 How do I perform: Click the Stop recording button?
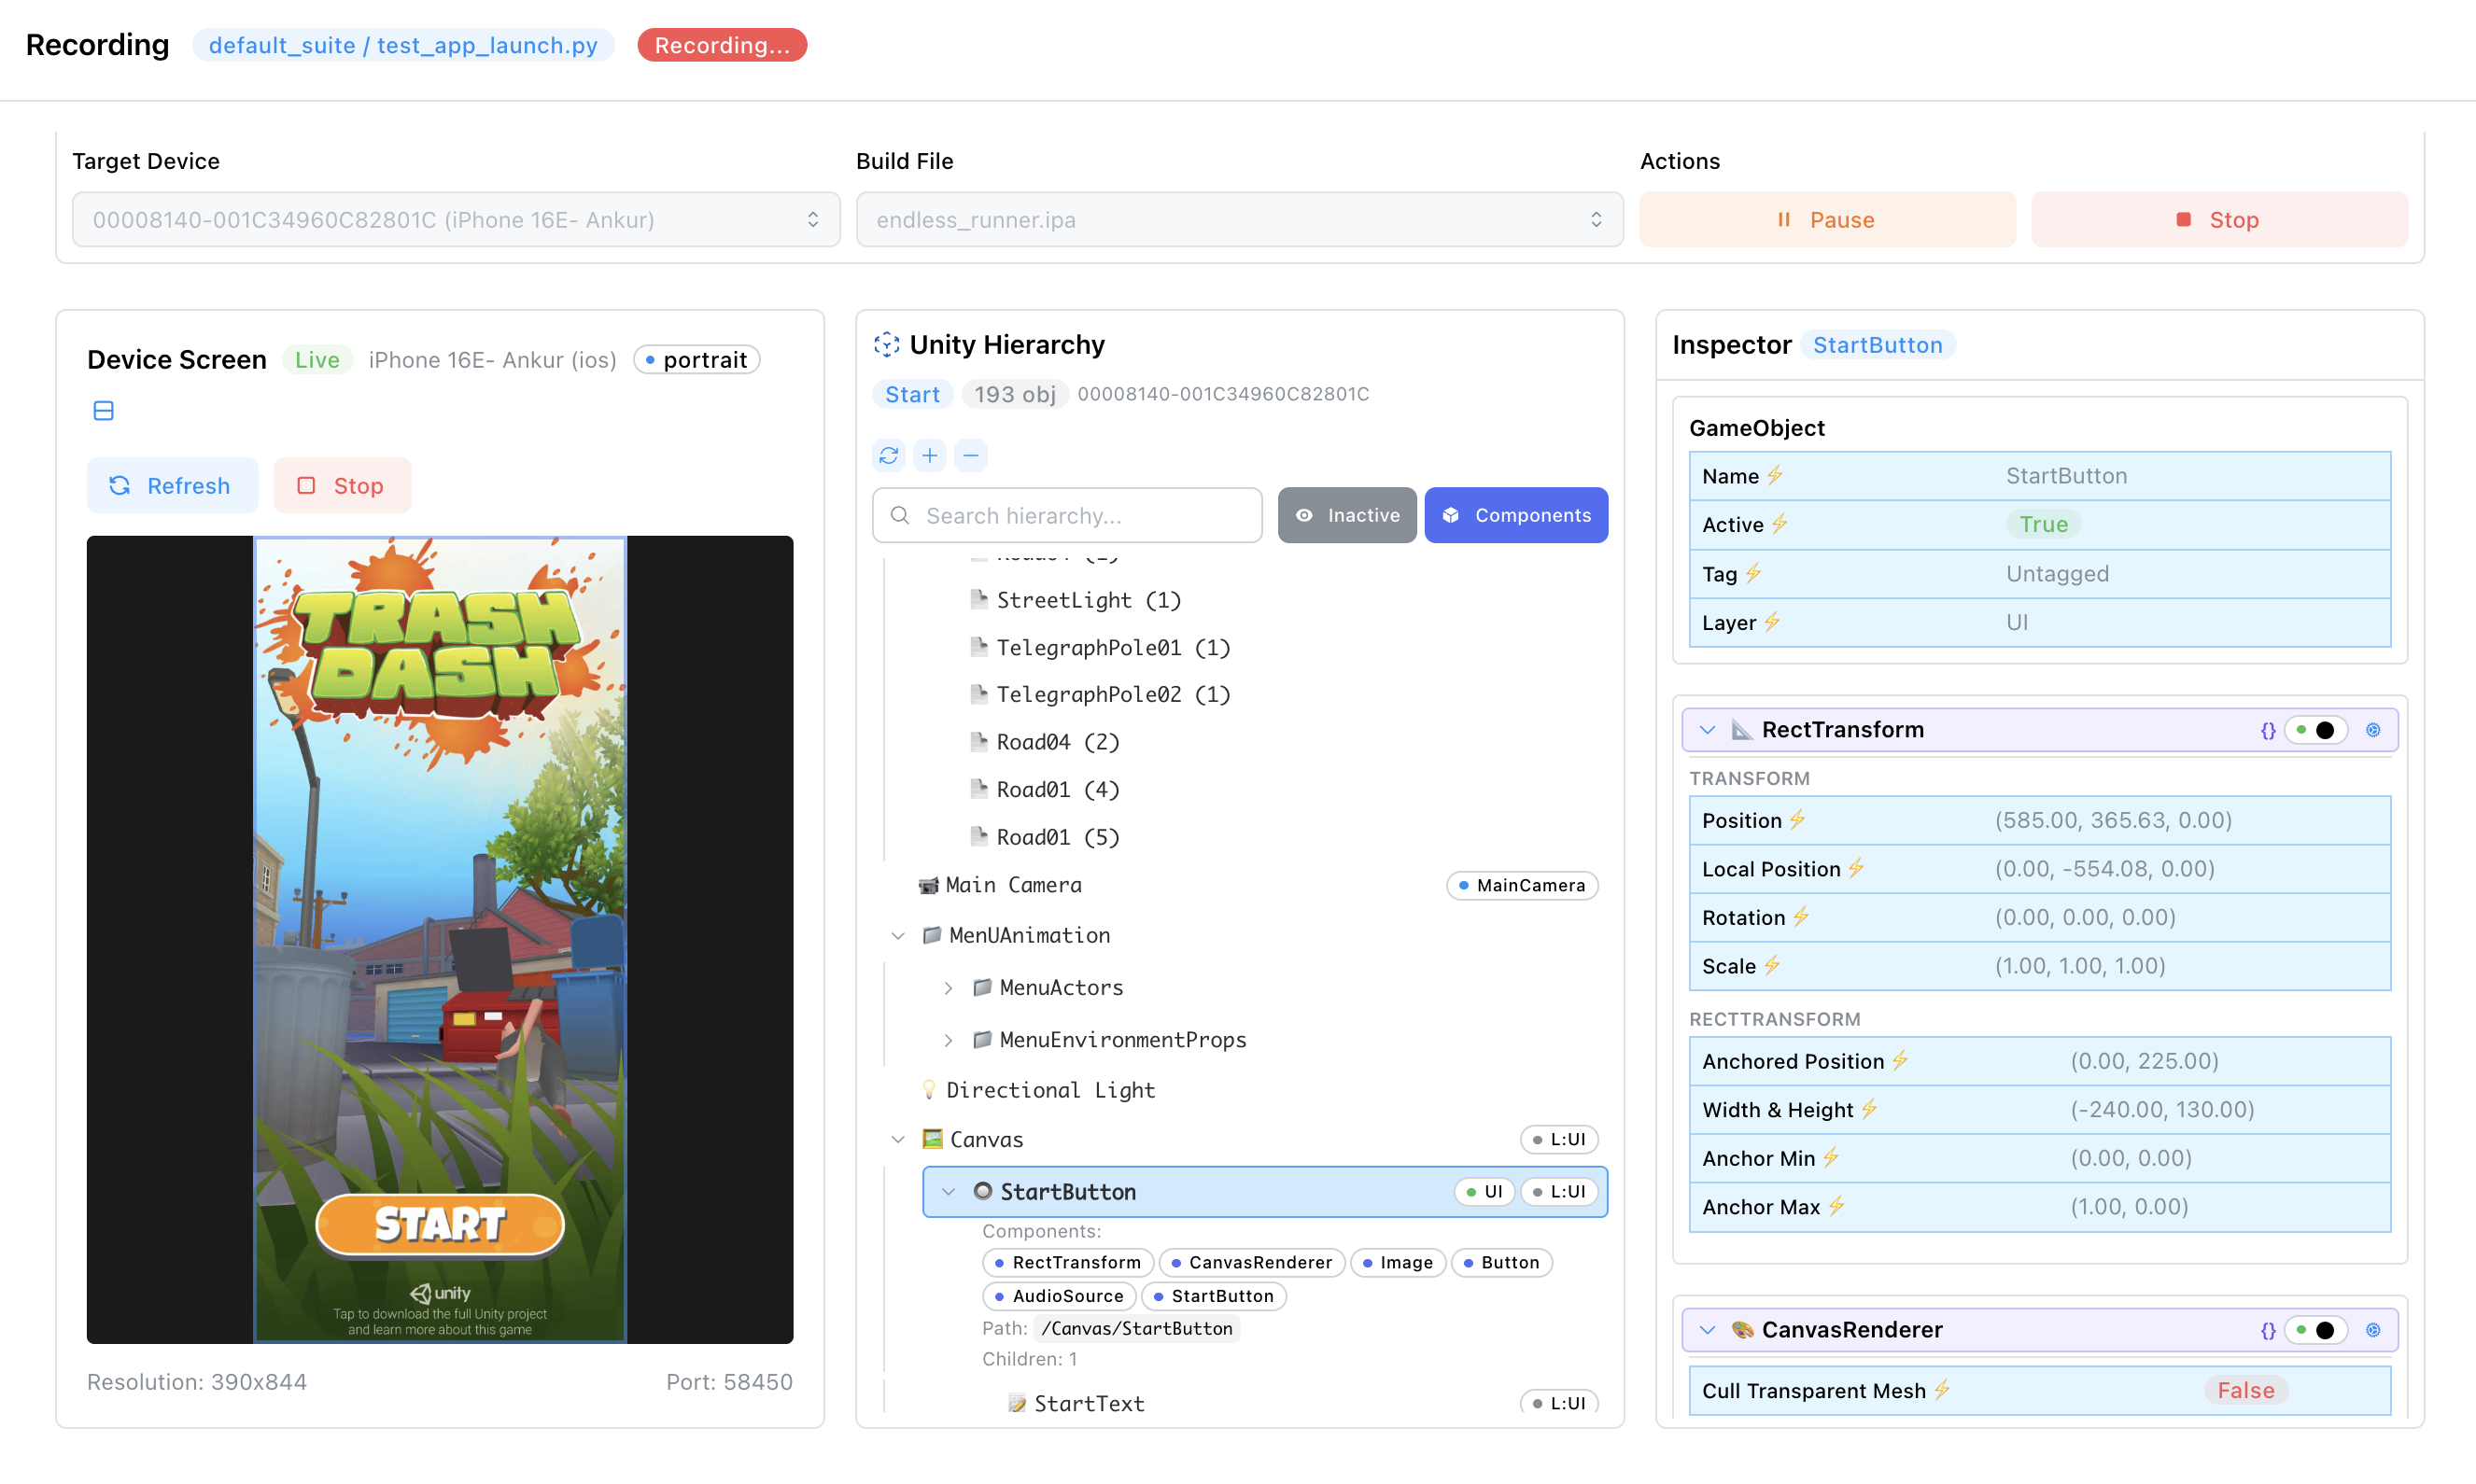tap(2219, 219)
